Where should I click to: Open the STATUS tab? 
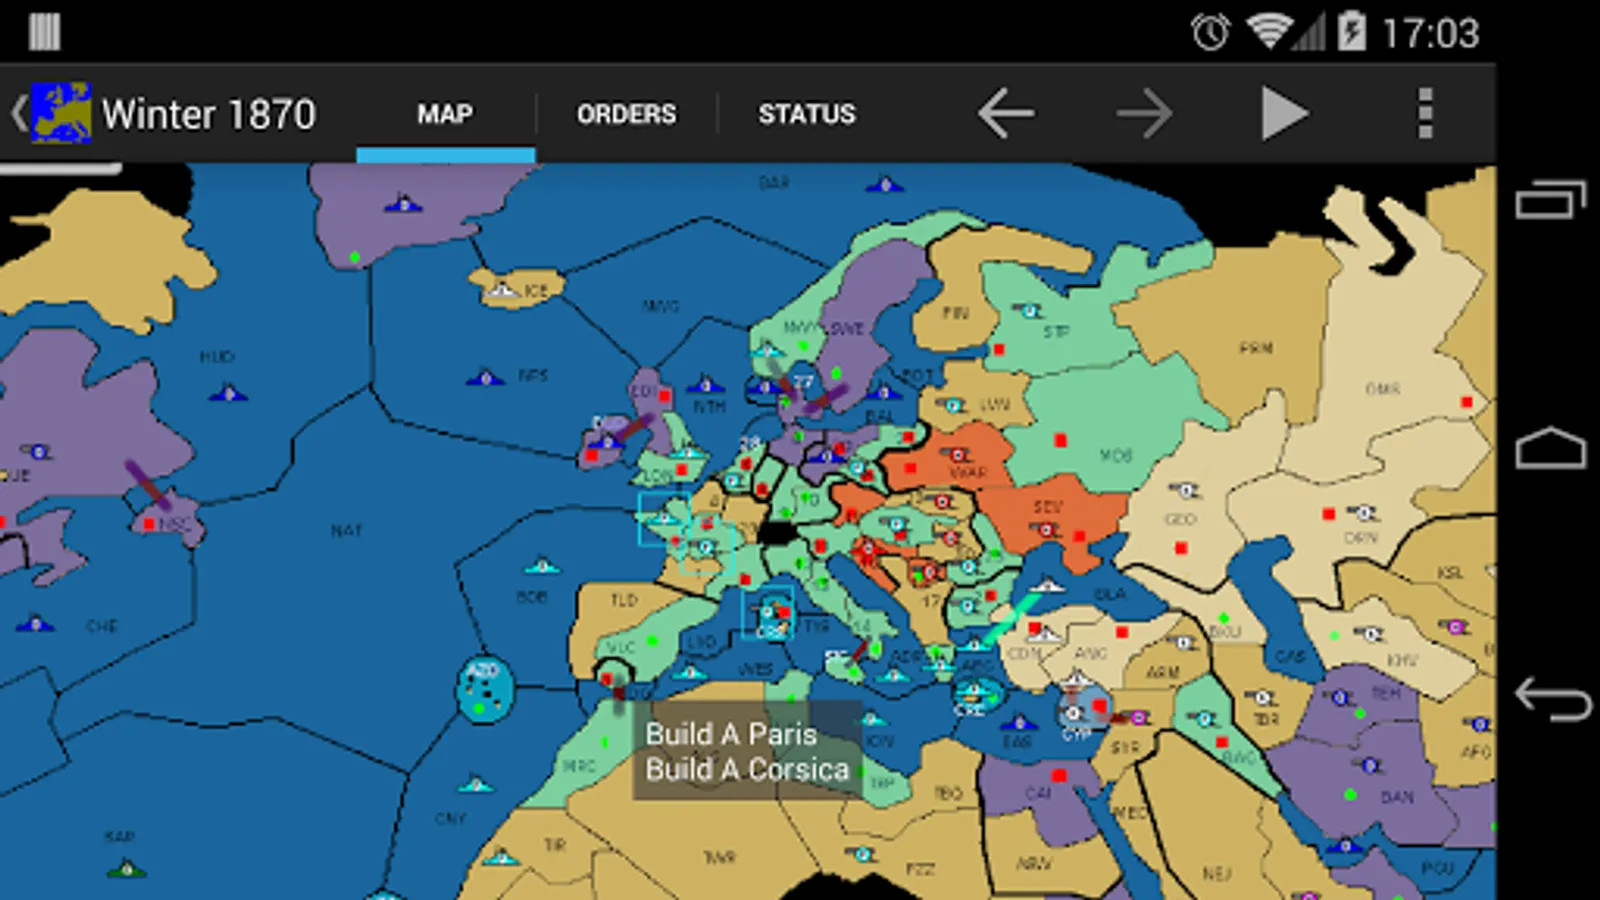[x=806, y=114]
